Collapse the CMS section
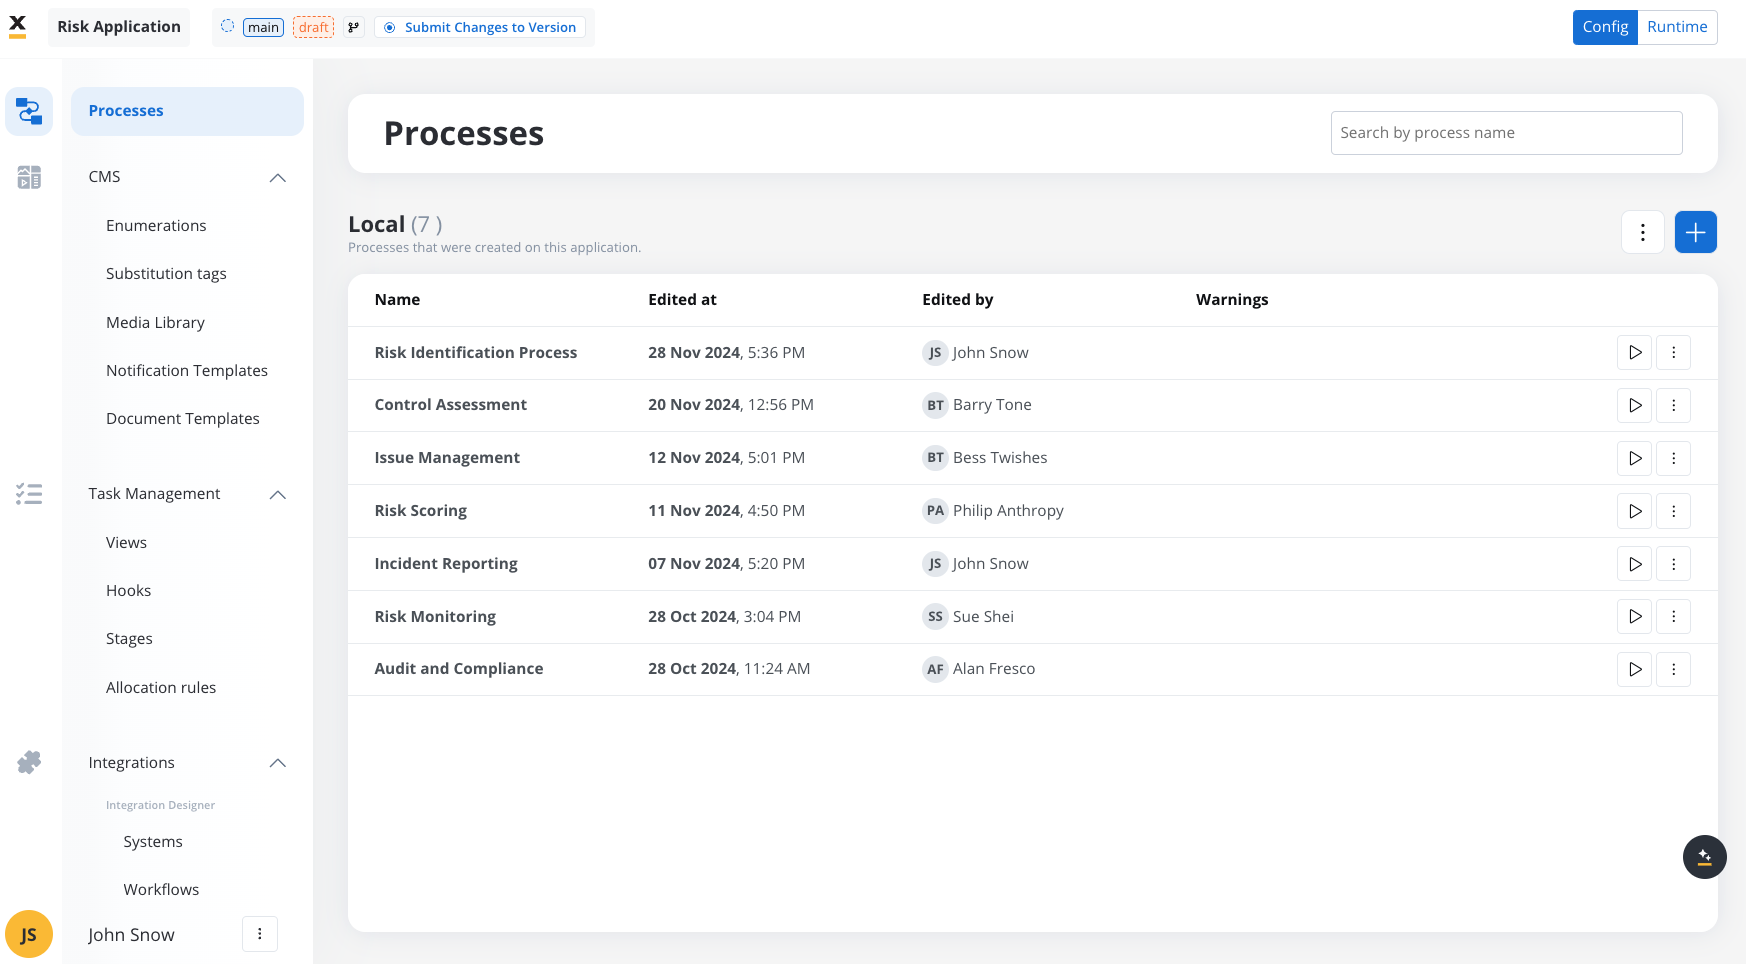 (x=278, y=178)
